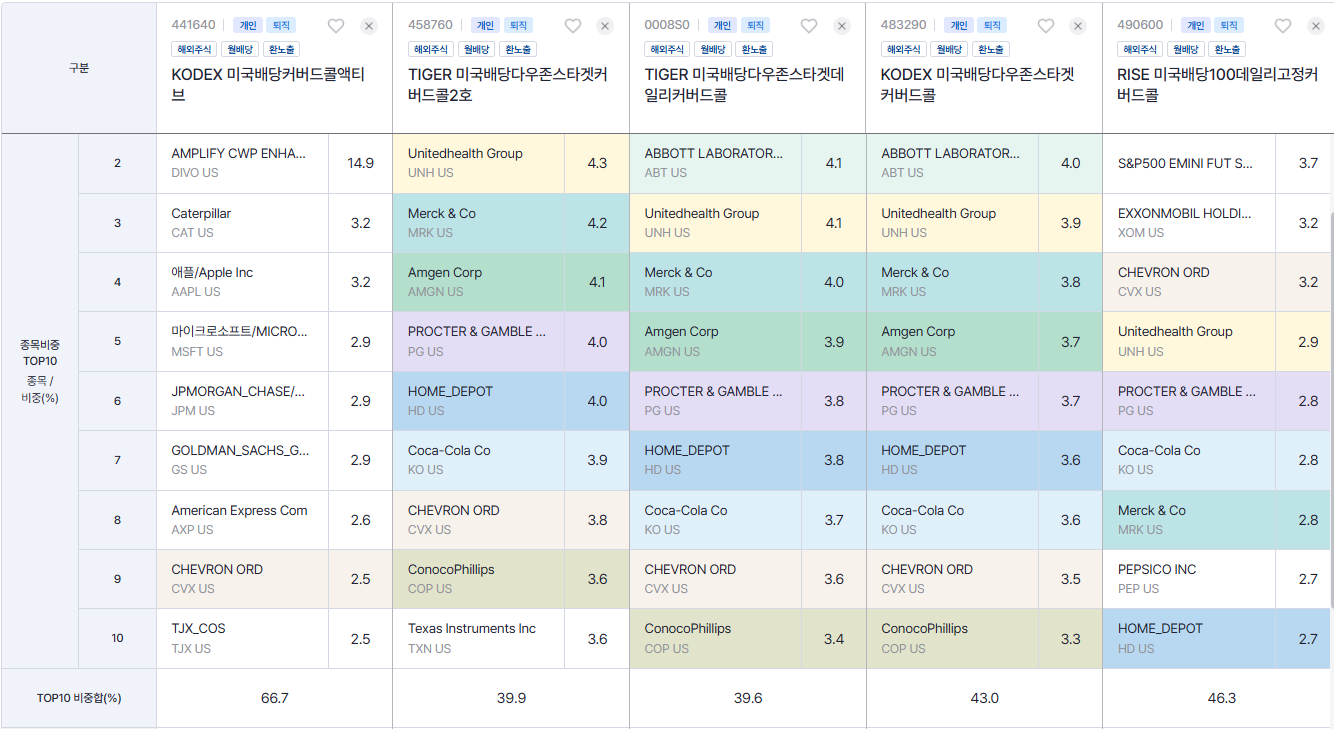Screen dimensions: 1334x729
Task: Click the 개인 badge beside code 483290
Action: (x=959, y=25)
